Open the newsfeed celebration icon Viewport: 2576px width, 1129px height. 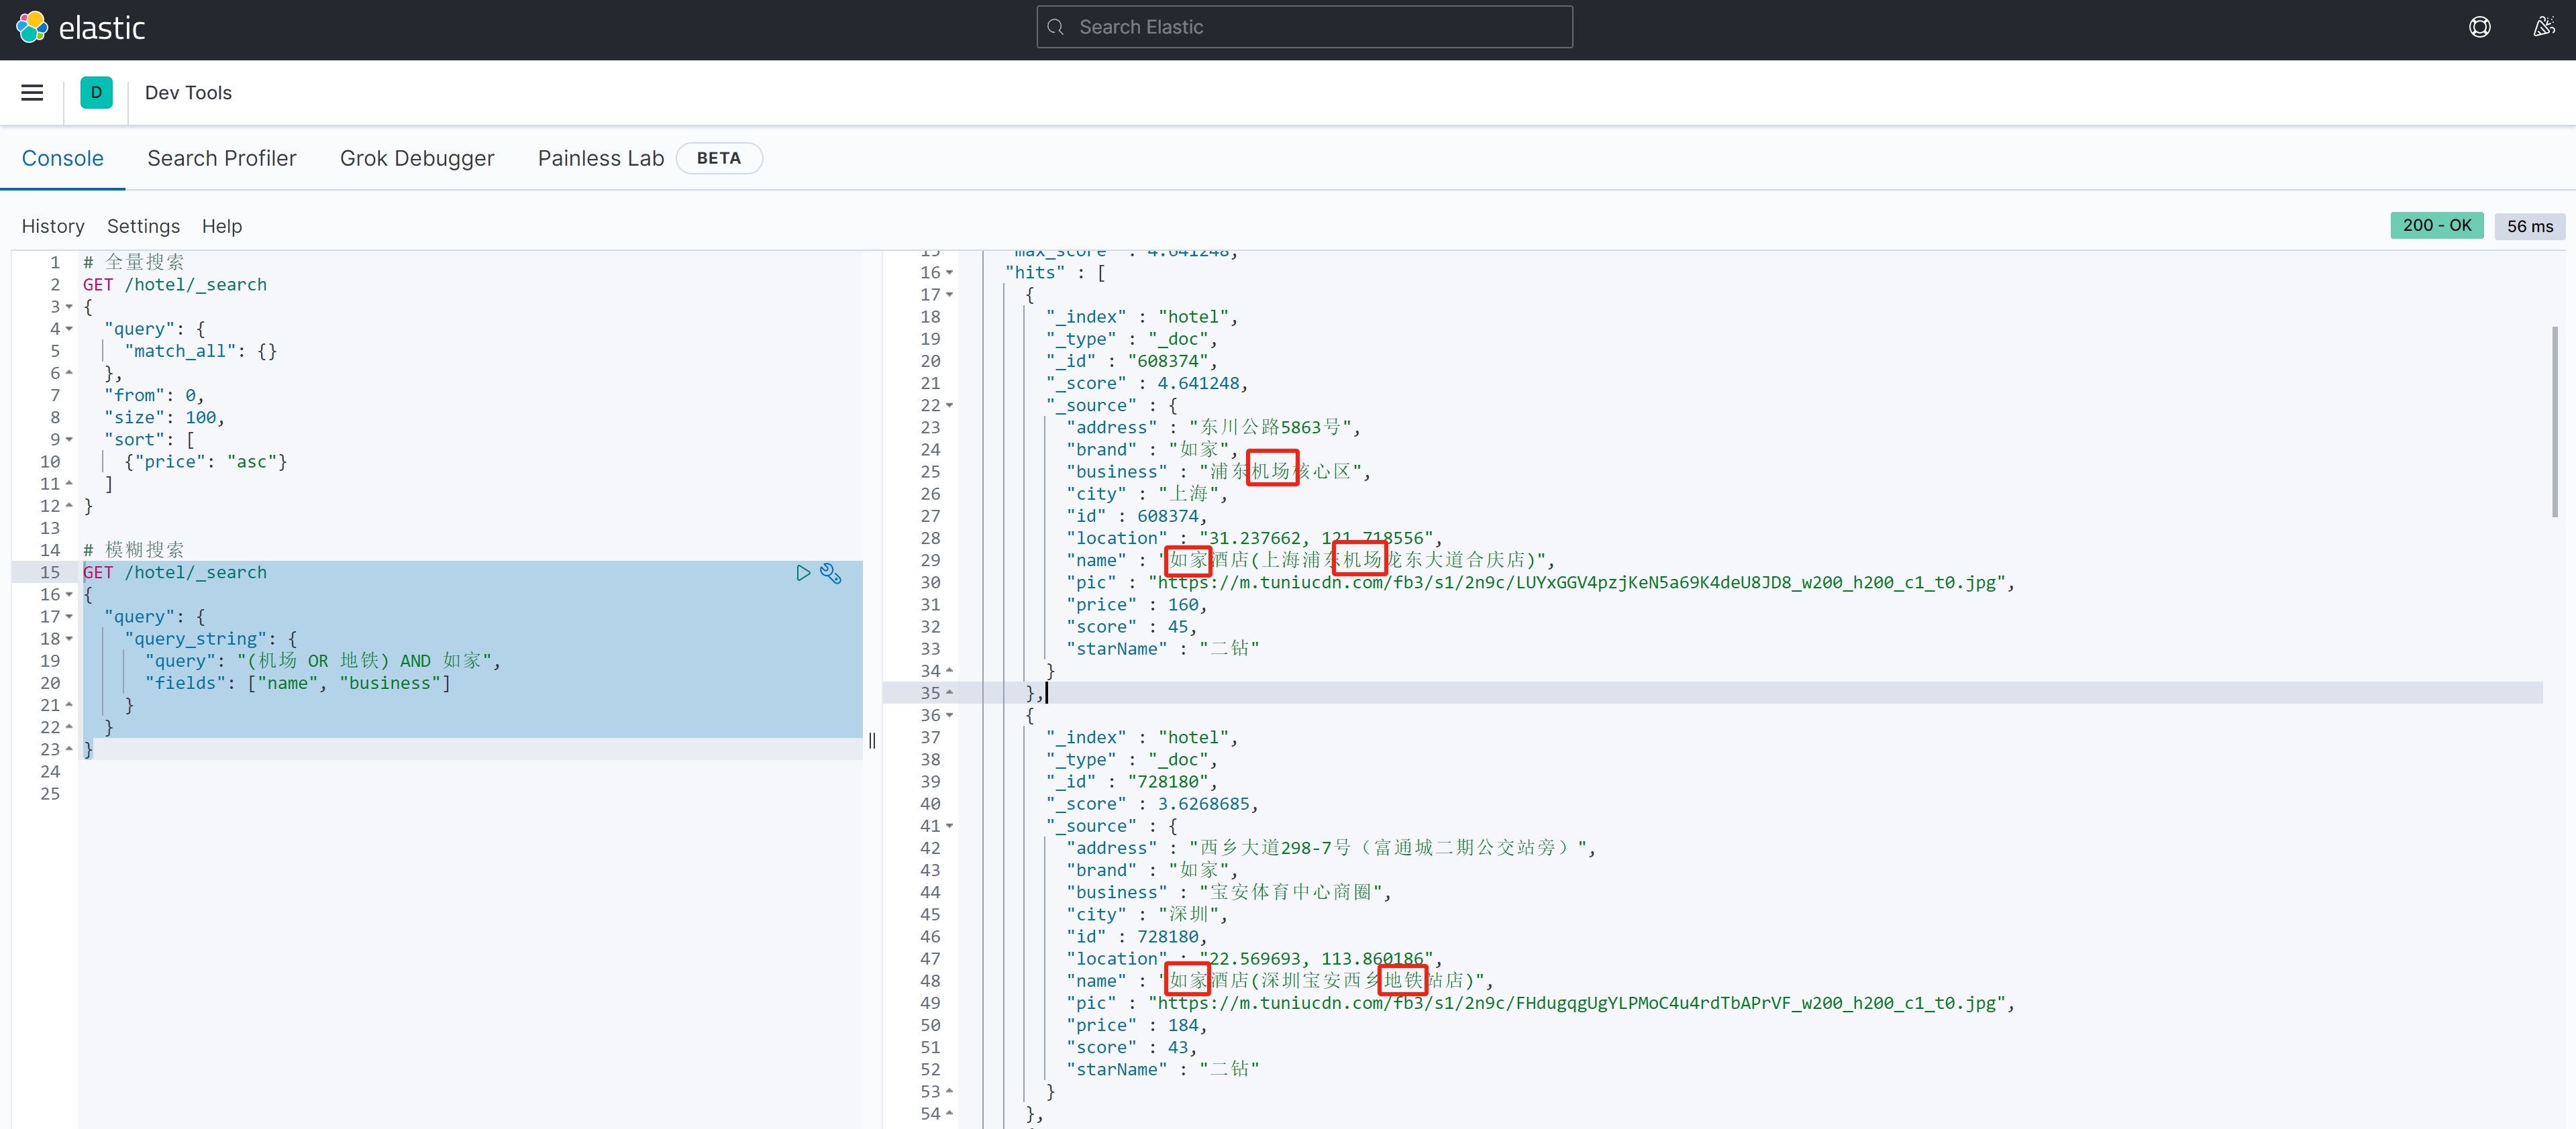click(x=2544, y=27)
